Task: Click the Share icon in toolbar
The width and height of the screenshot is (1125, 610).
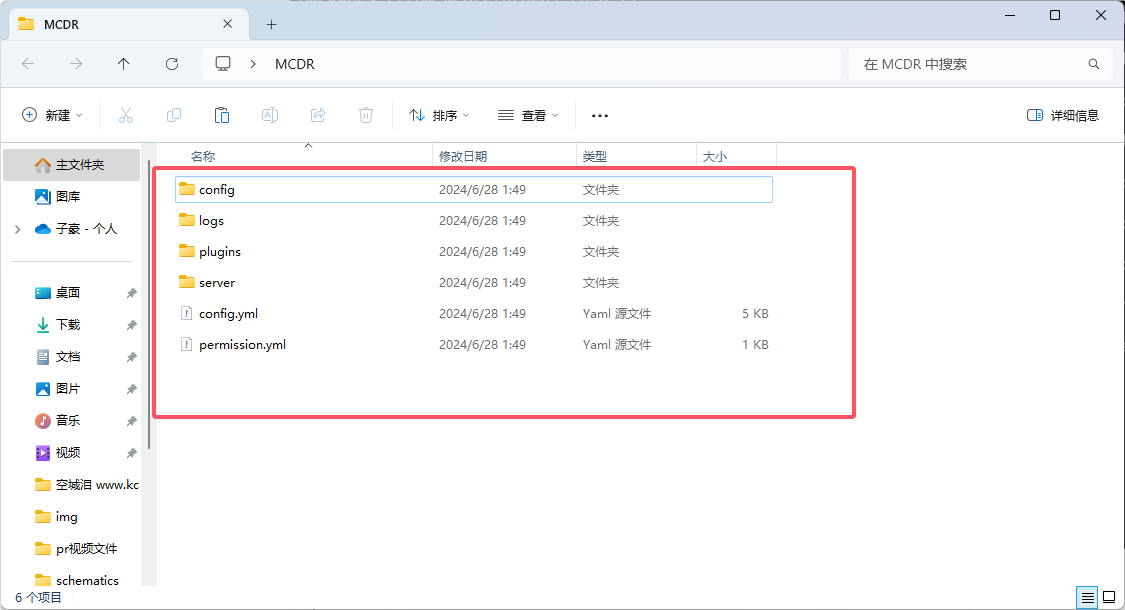Action: [318, 115]
